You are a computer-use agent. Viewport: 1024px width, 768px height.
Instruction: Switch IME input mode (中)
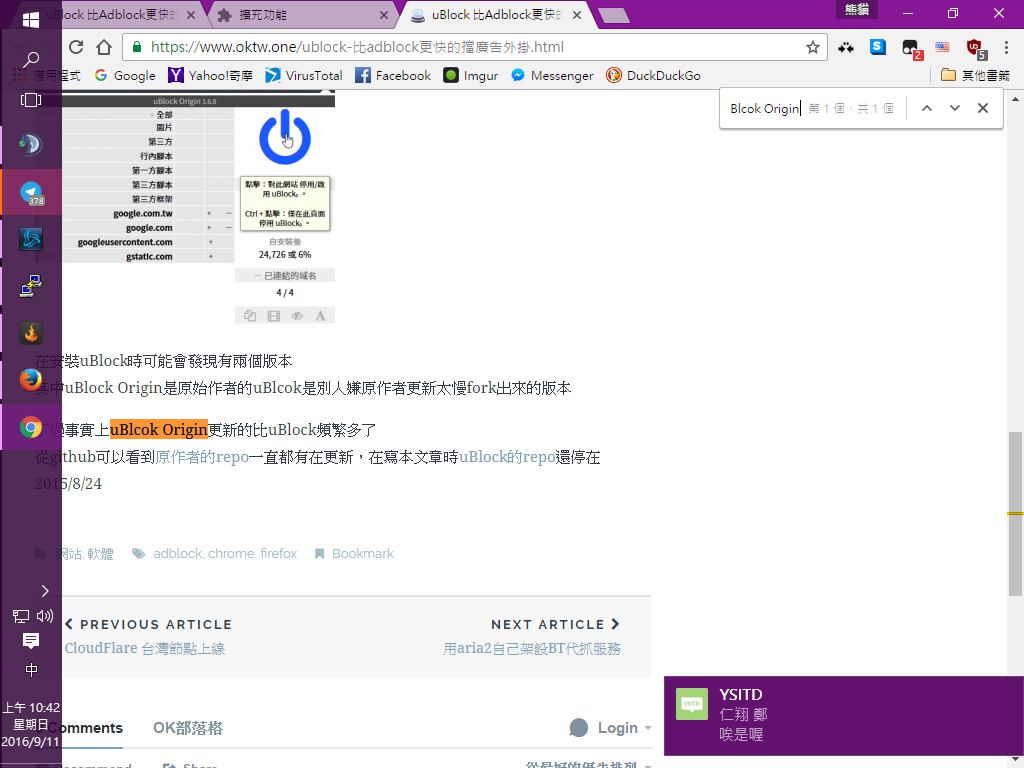[31, 670]
